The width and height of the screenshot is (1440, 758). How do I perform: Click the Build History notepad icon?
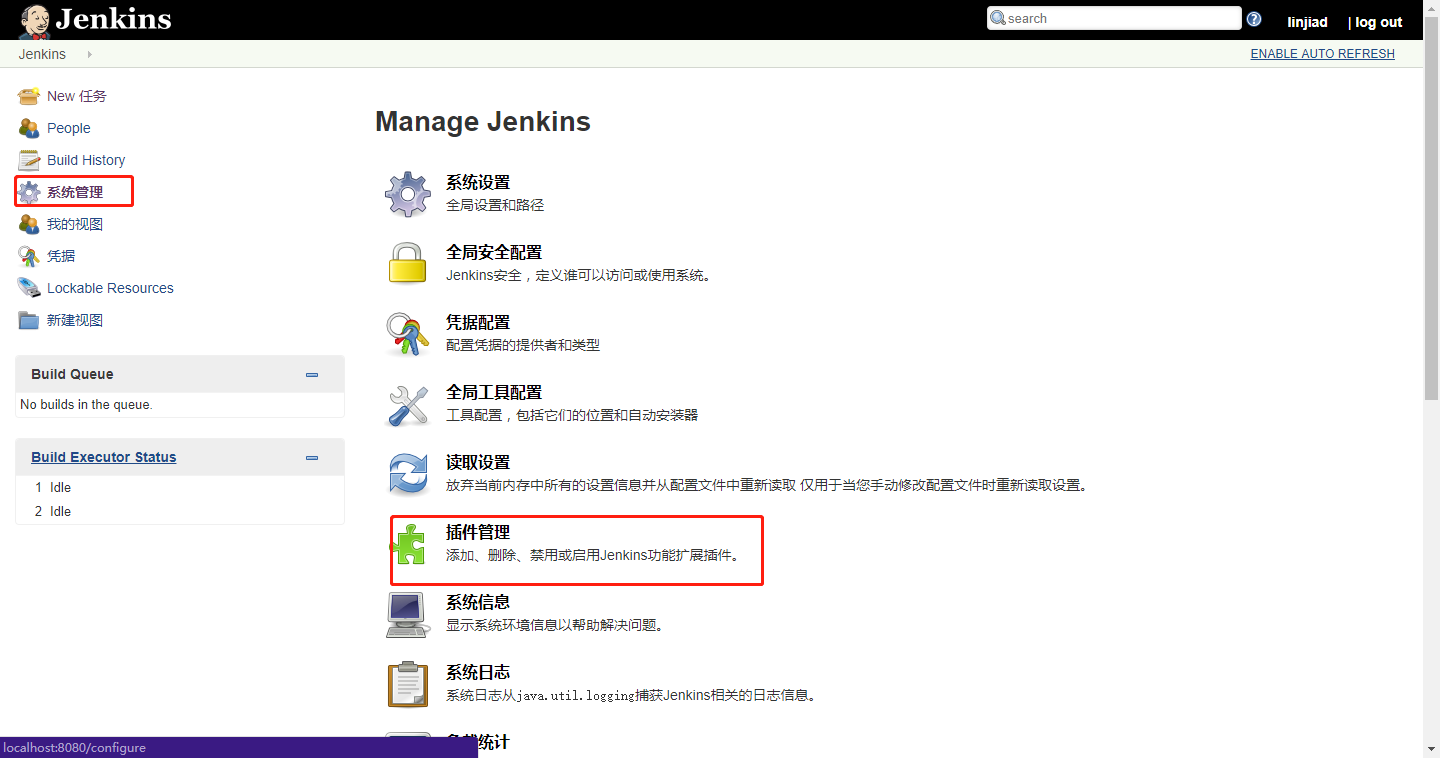click(29, 160)
